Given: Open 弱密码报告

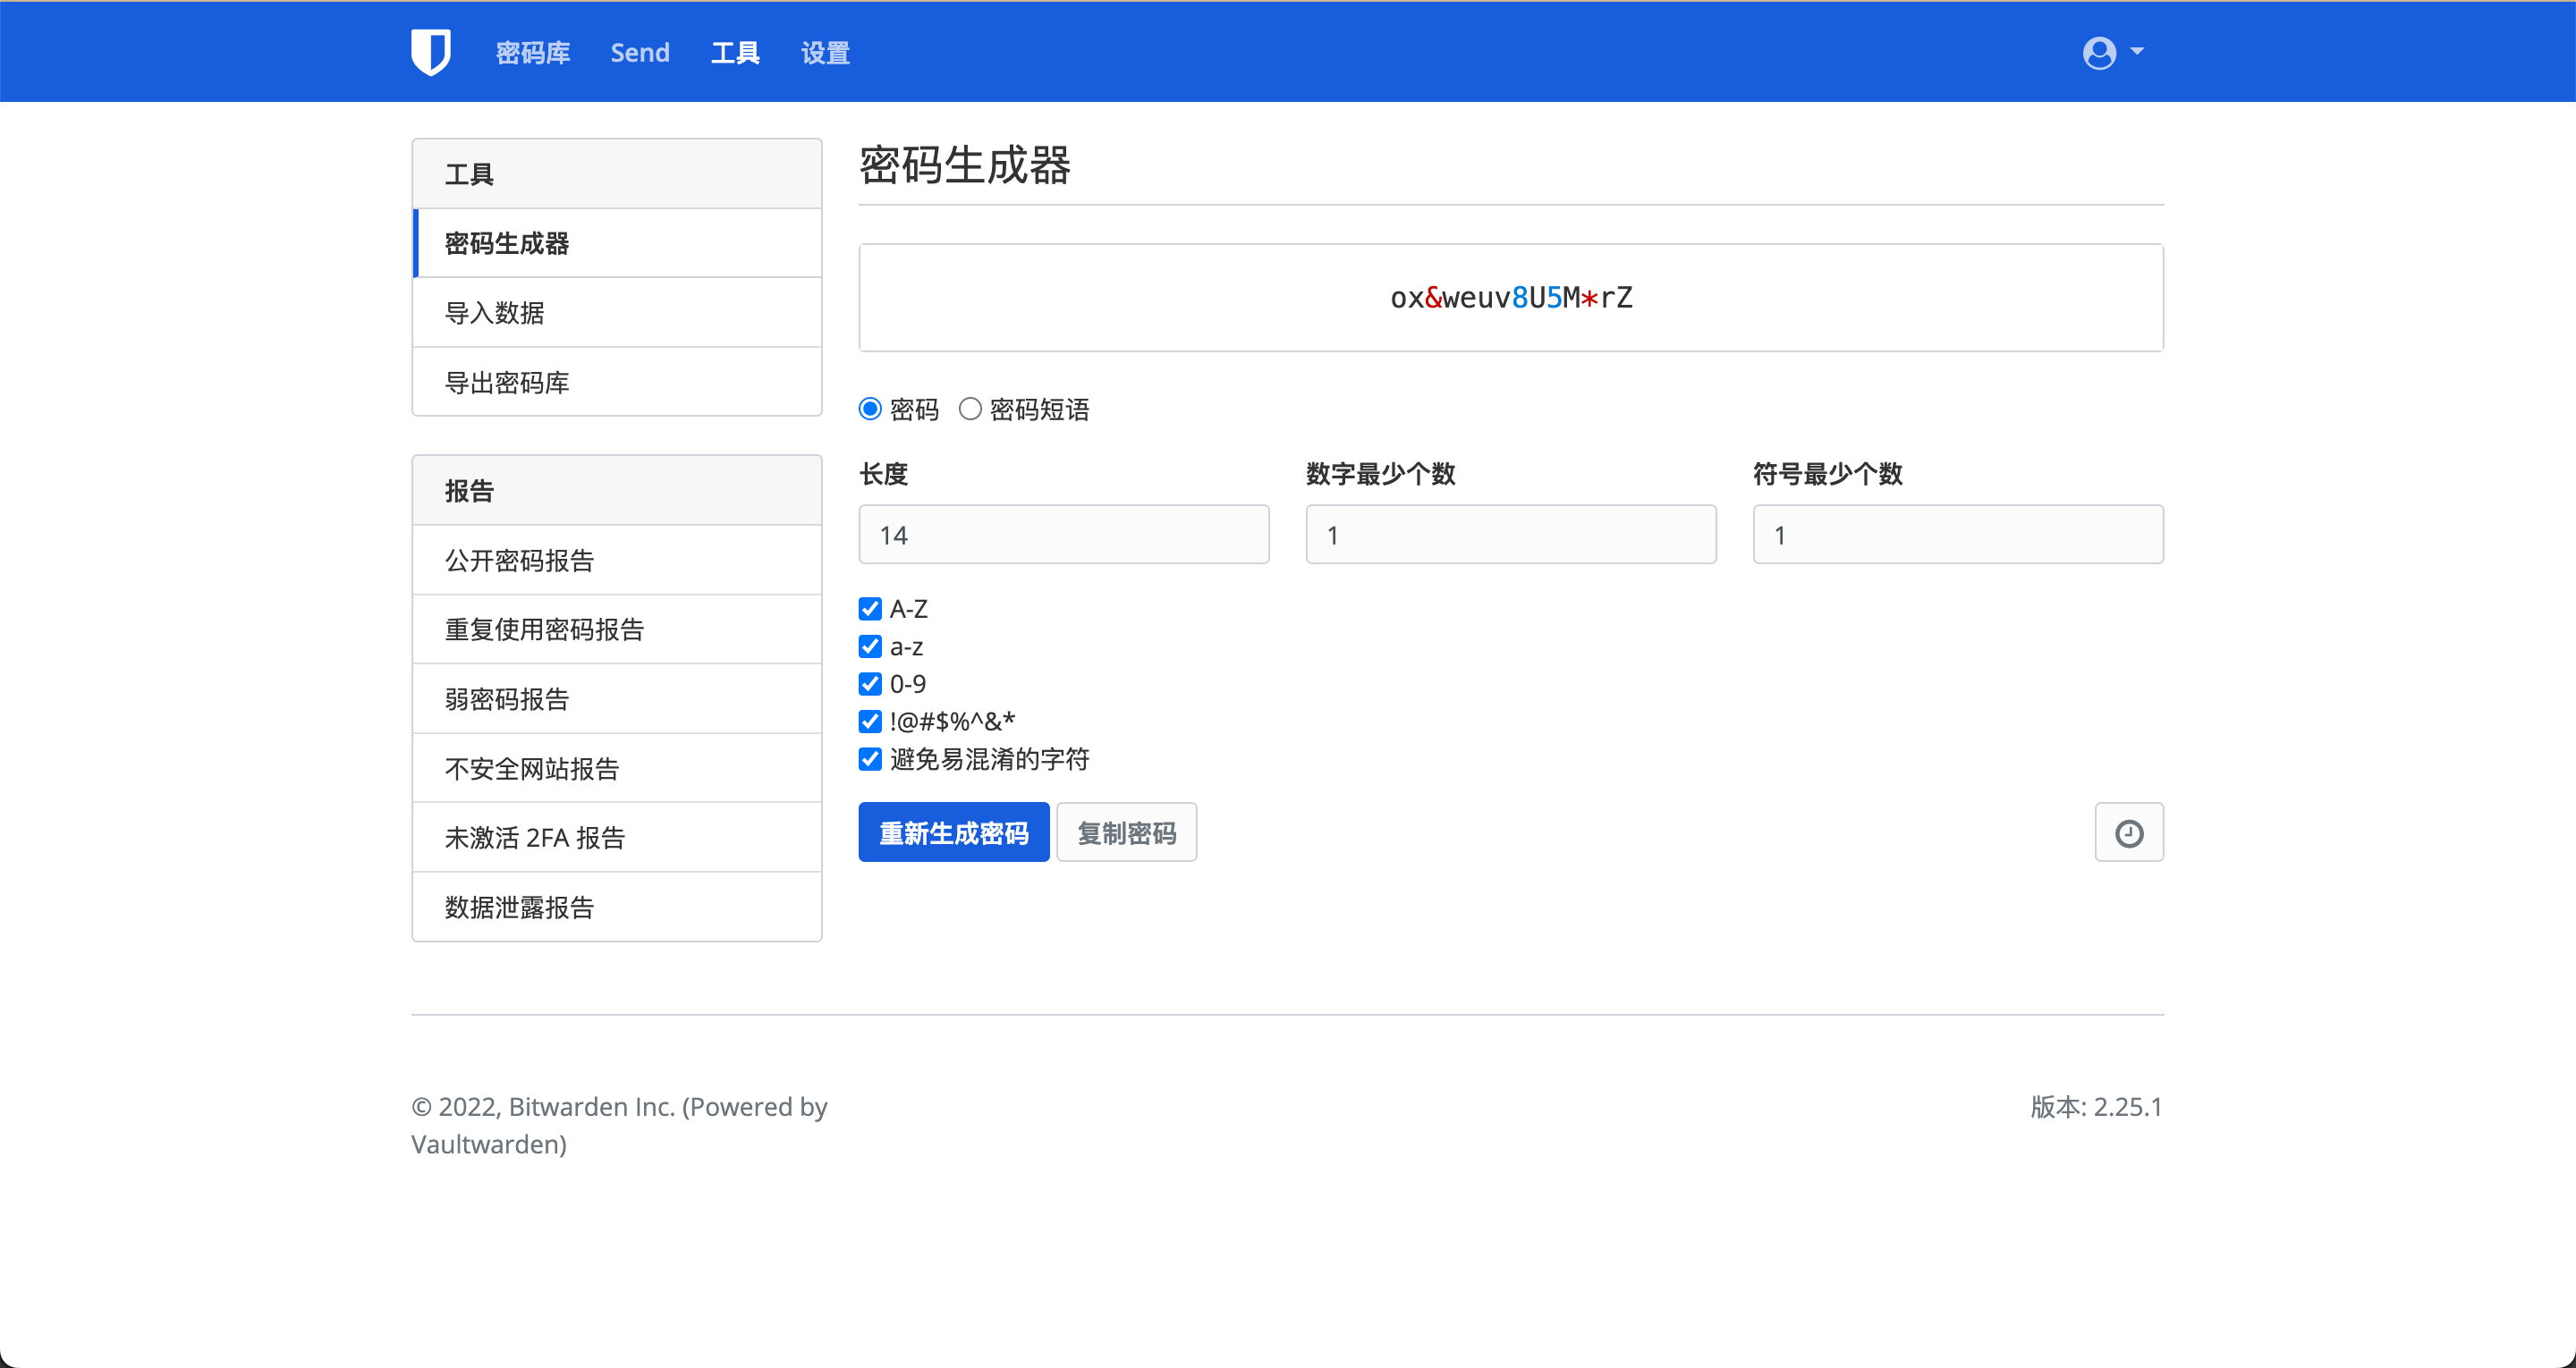Looking at the screenshot, I should (x=617, y=699).
